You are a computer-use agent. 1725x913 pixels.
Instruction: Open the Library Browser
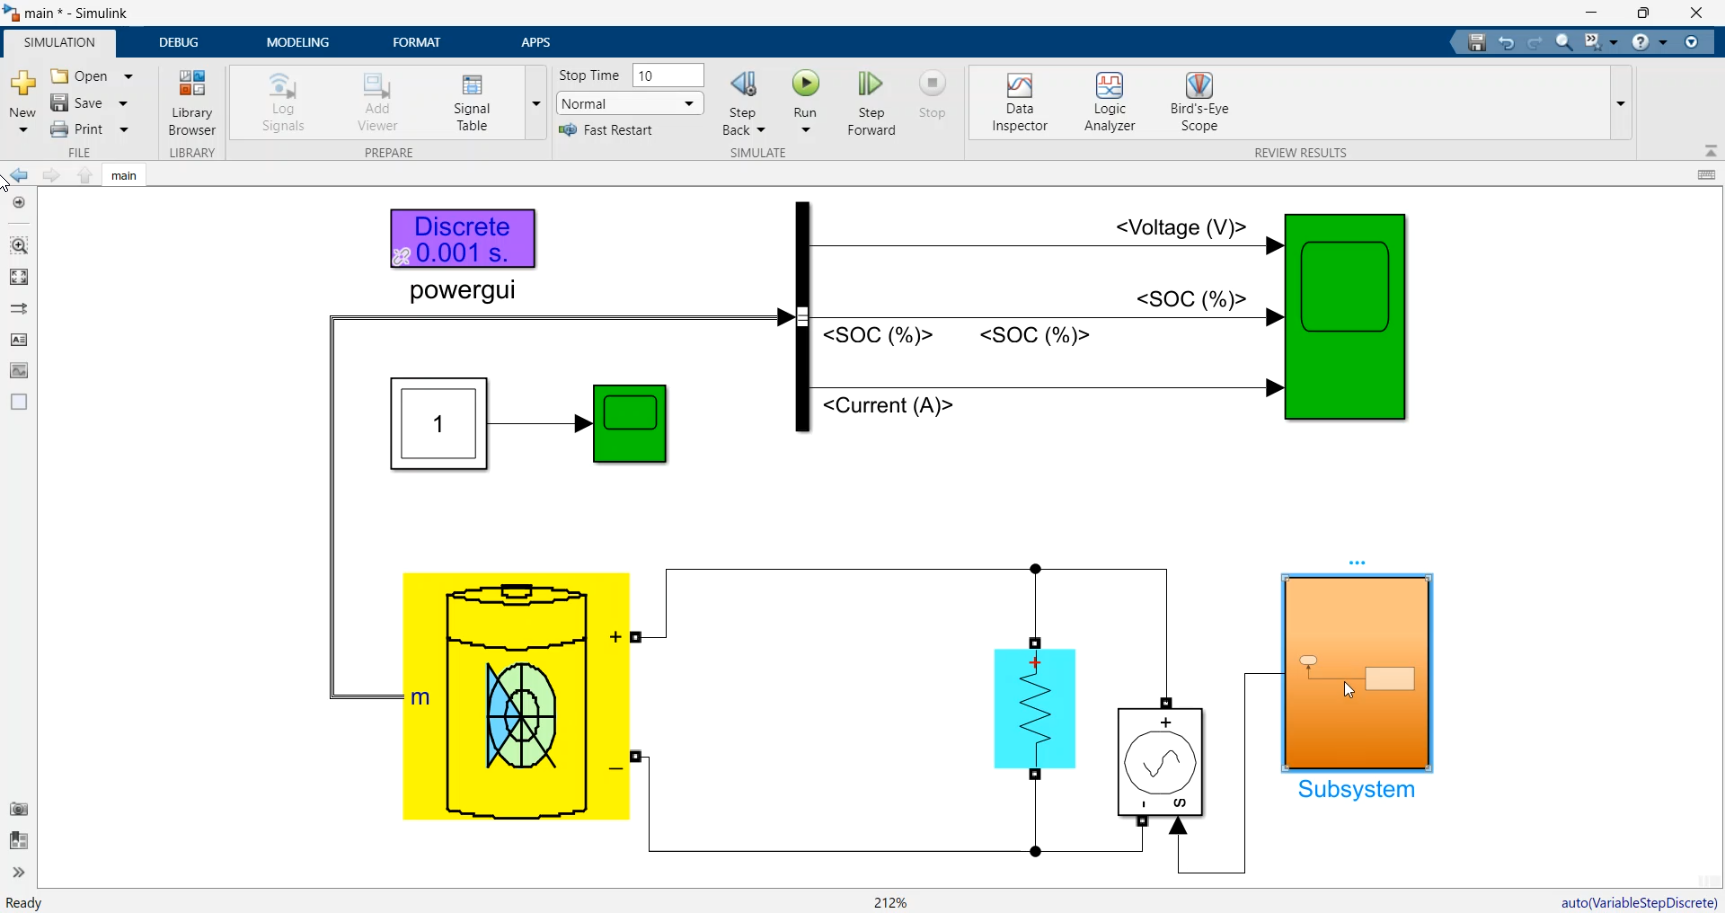pos(192,102)
